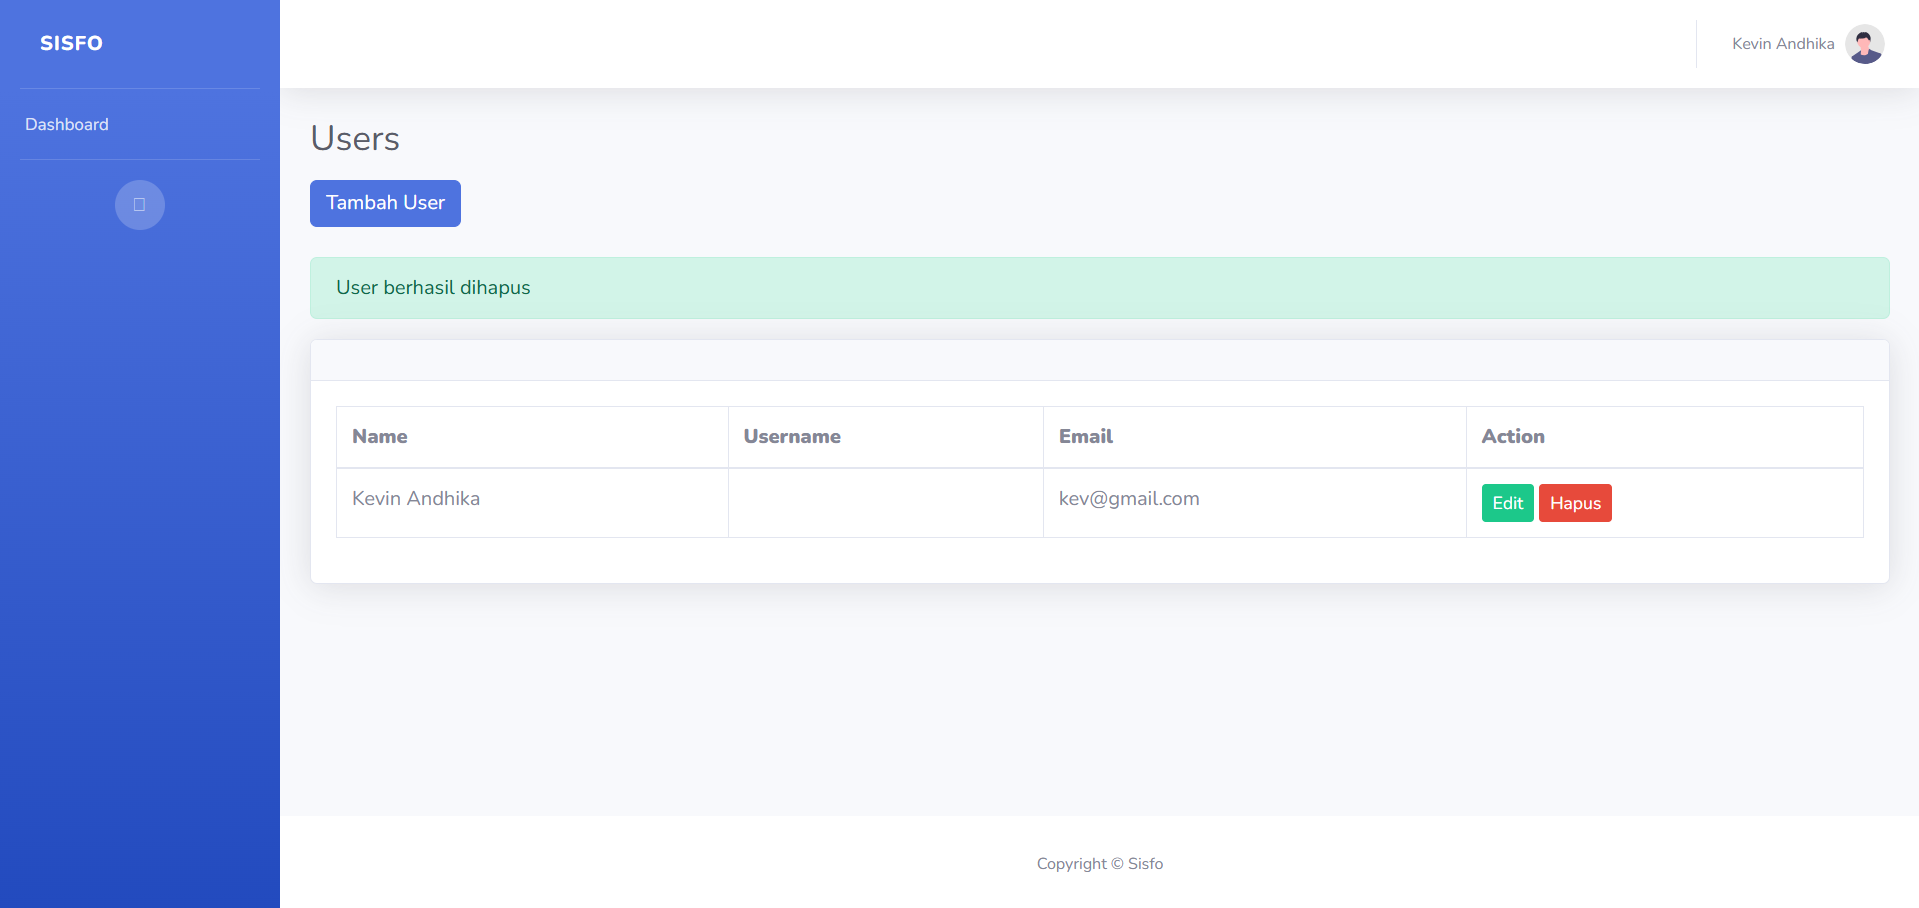Click the Copyright © Sisfo footer text

click(1099, 863)
